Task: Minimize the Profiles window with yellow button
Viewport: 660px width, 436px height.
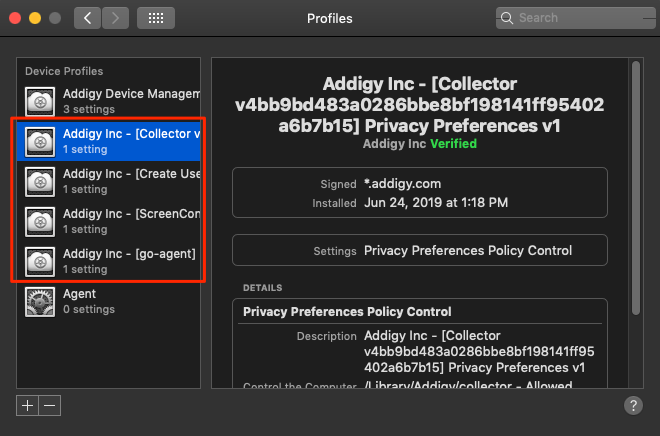Action: point(35,18)
